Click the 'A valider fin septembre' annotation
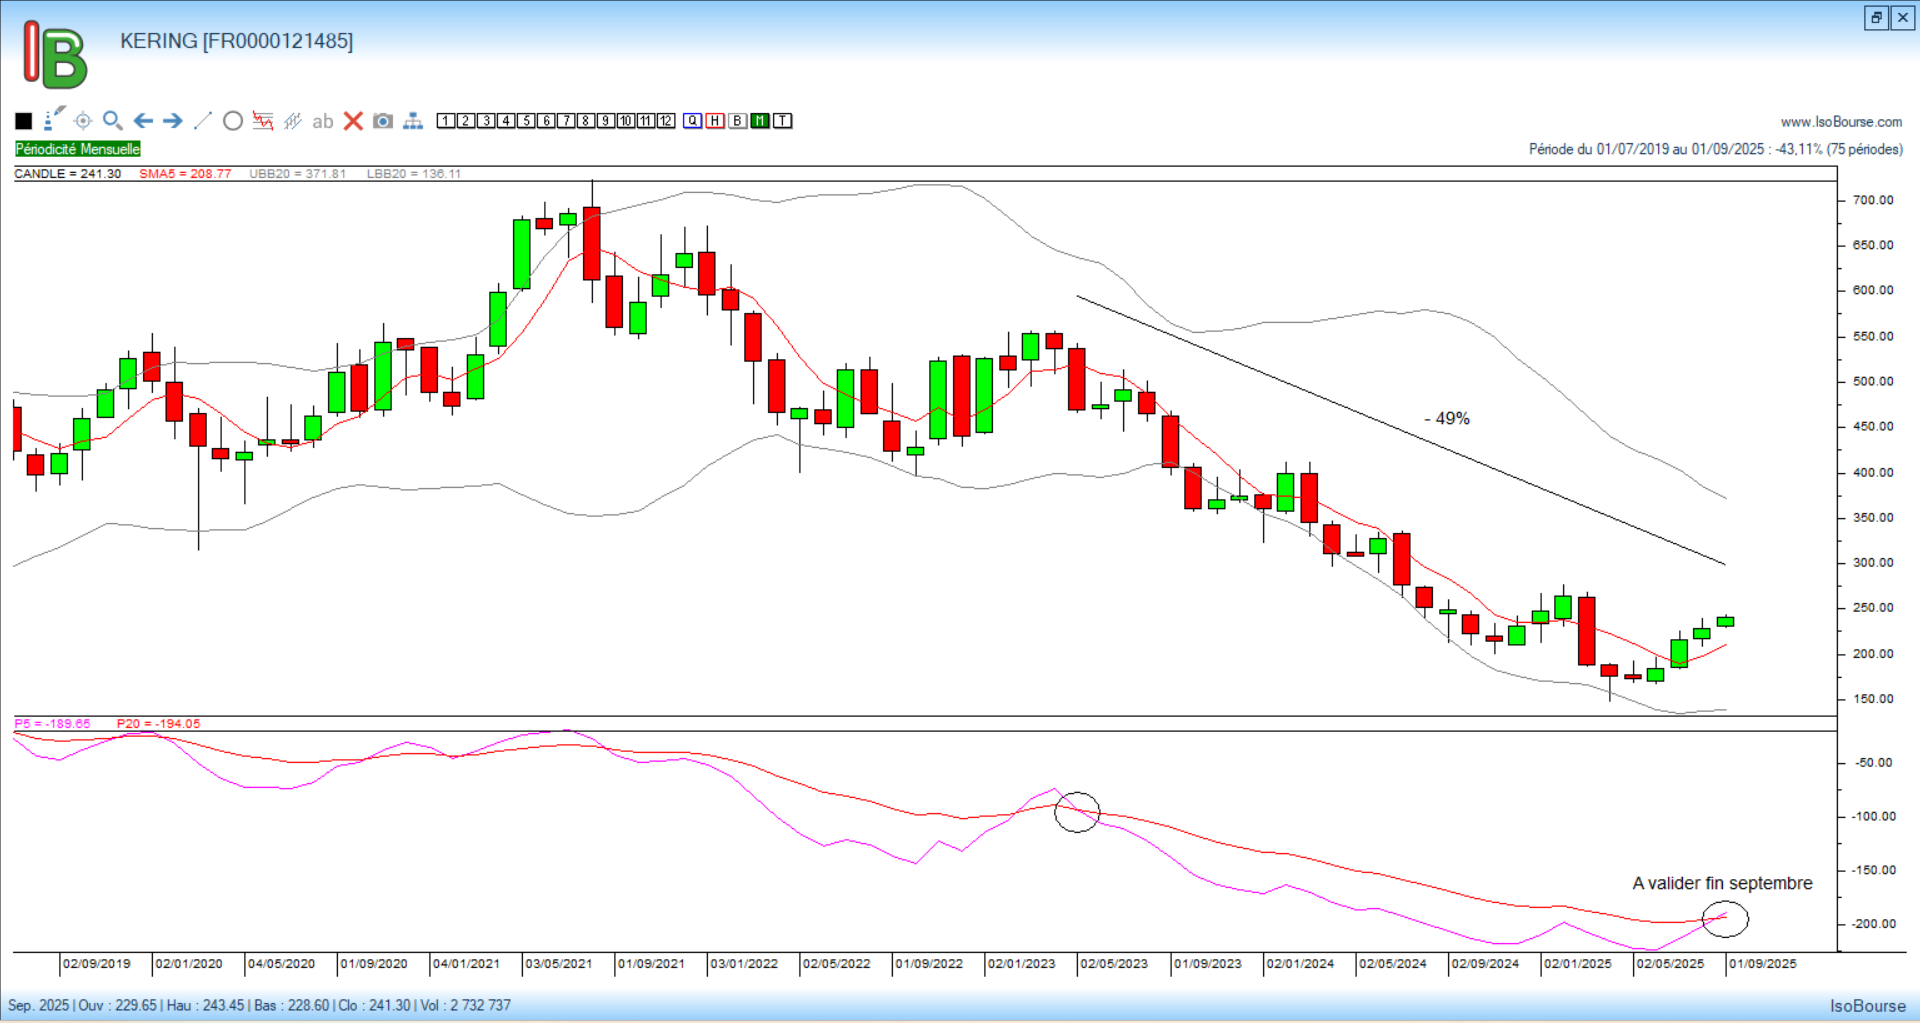Screen dimensions: 1920x1023 click(1722, 884)
